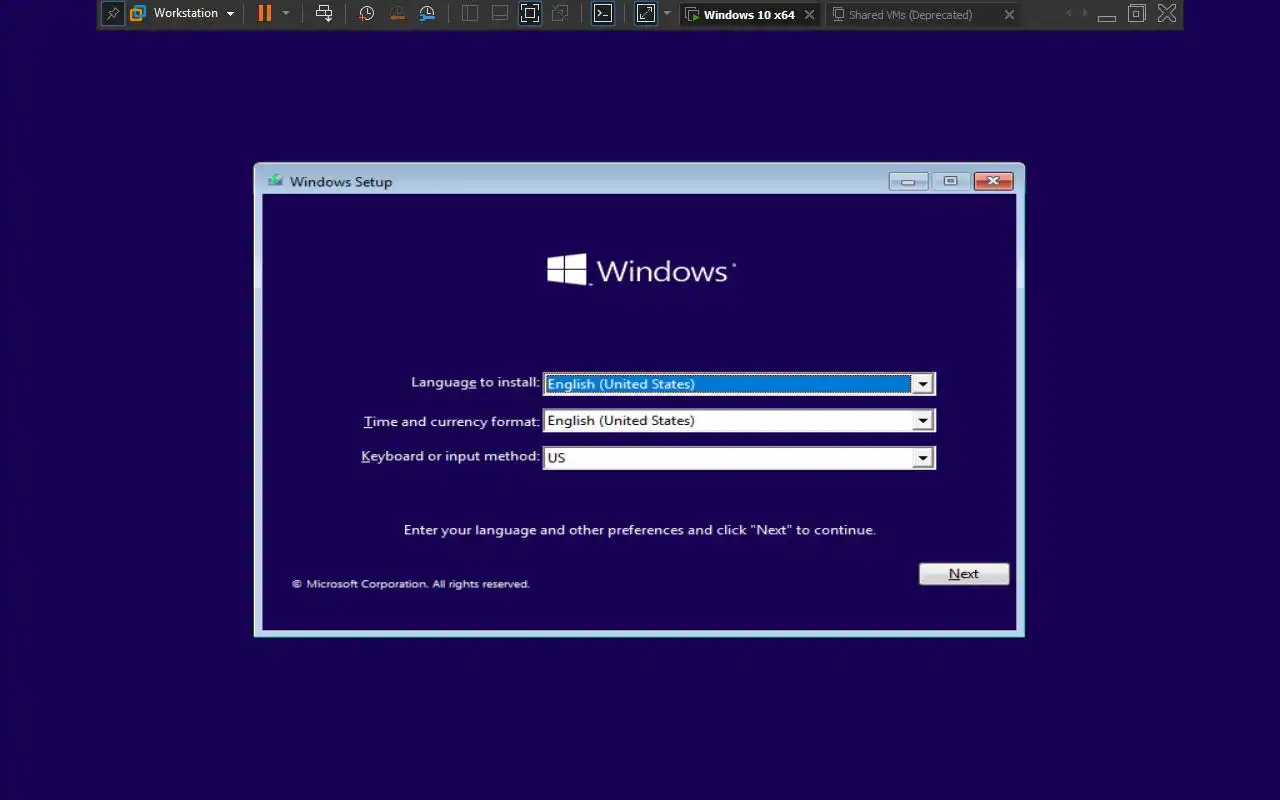Click the Microsoft Corporation copyright text
The width and height of the screenshot is (1280, 800).
point(411,584)
